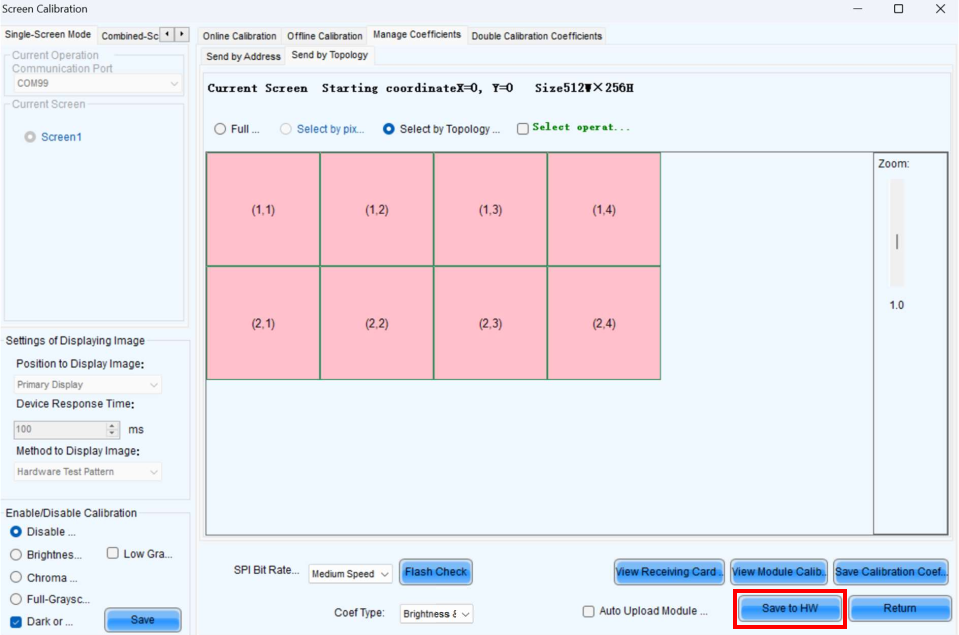Click the Save to HW button
This screenshot has width=959, height=635.
[x=789, y=608]
